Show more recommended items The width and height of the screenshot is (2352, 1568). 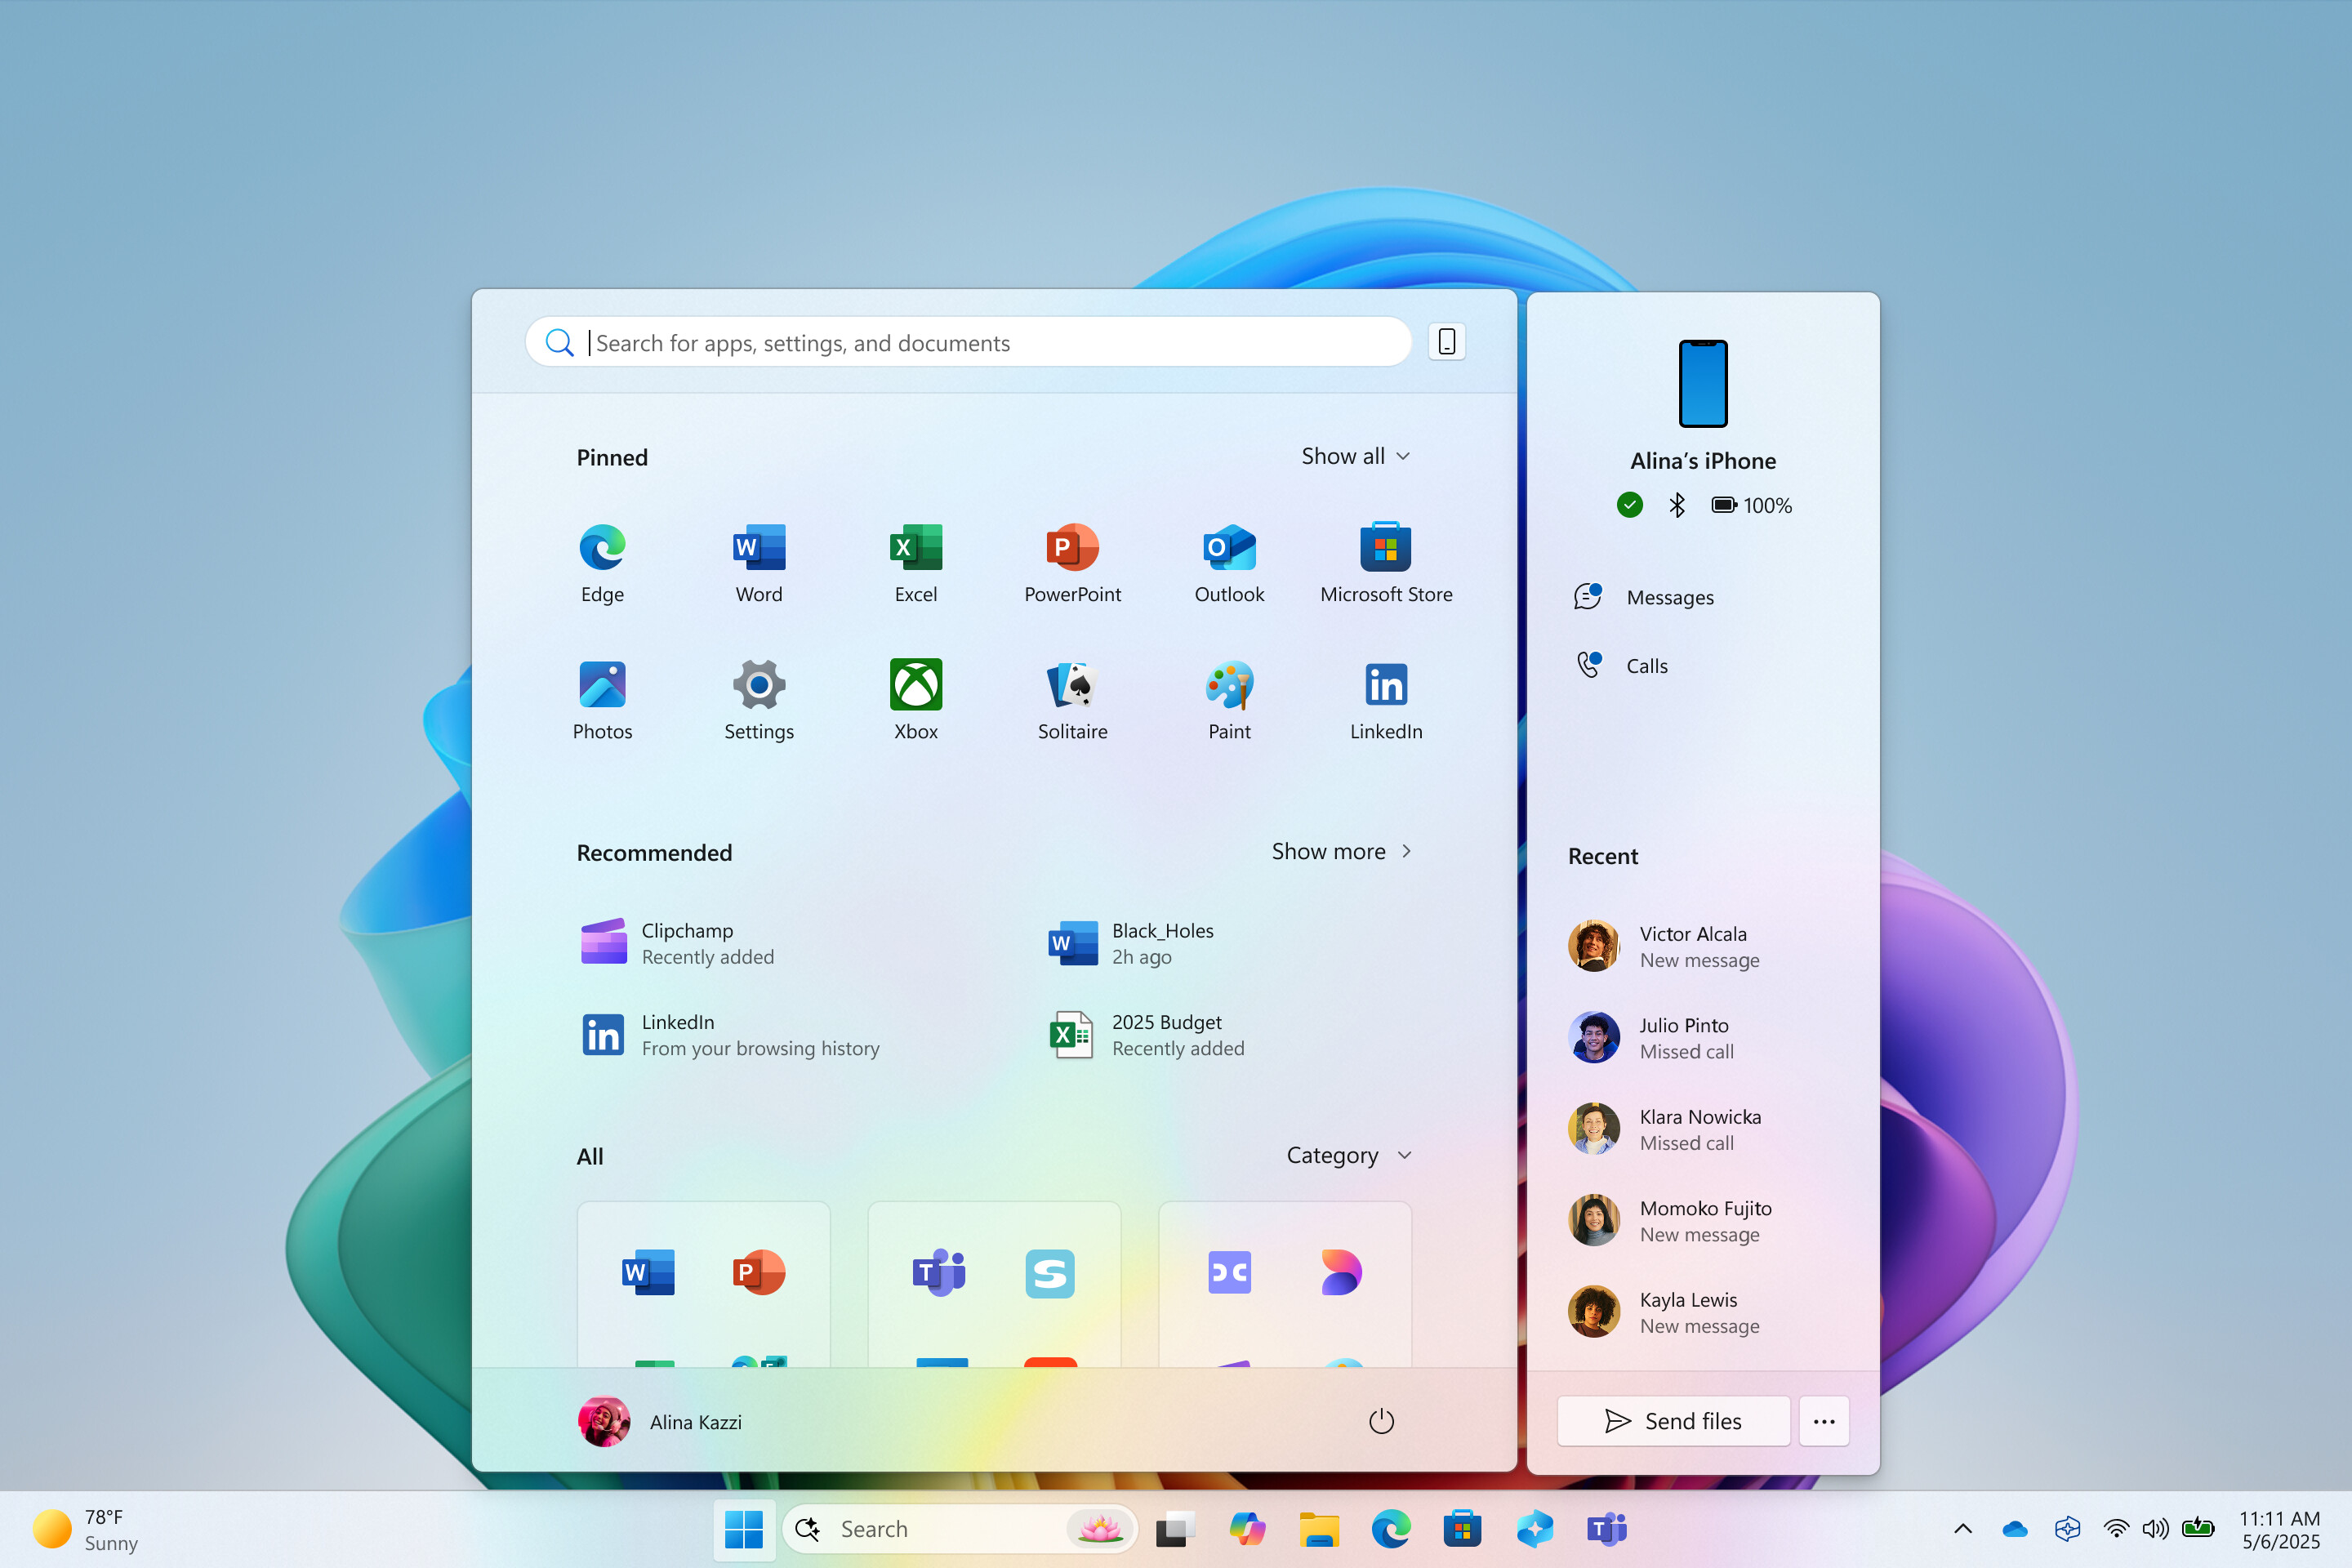[1342, 851]
